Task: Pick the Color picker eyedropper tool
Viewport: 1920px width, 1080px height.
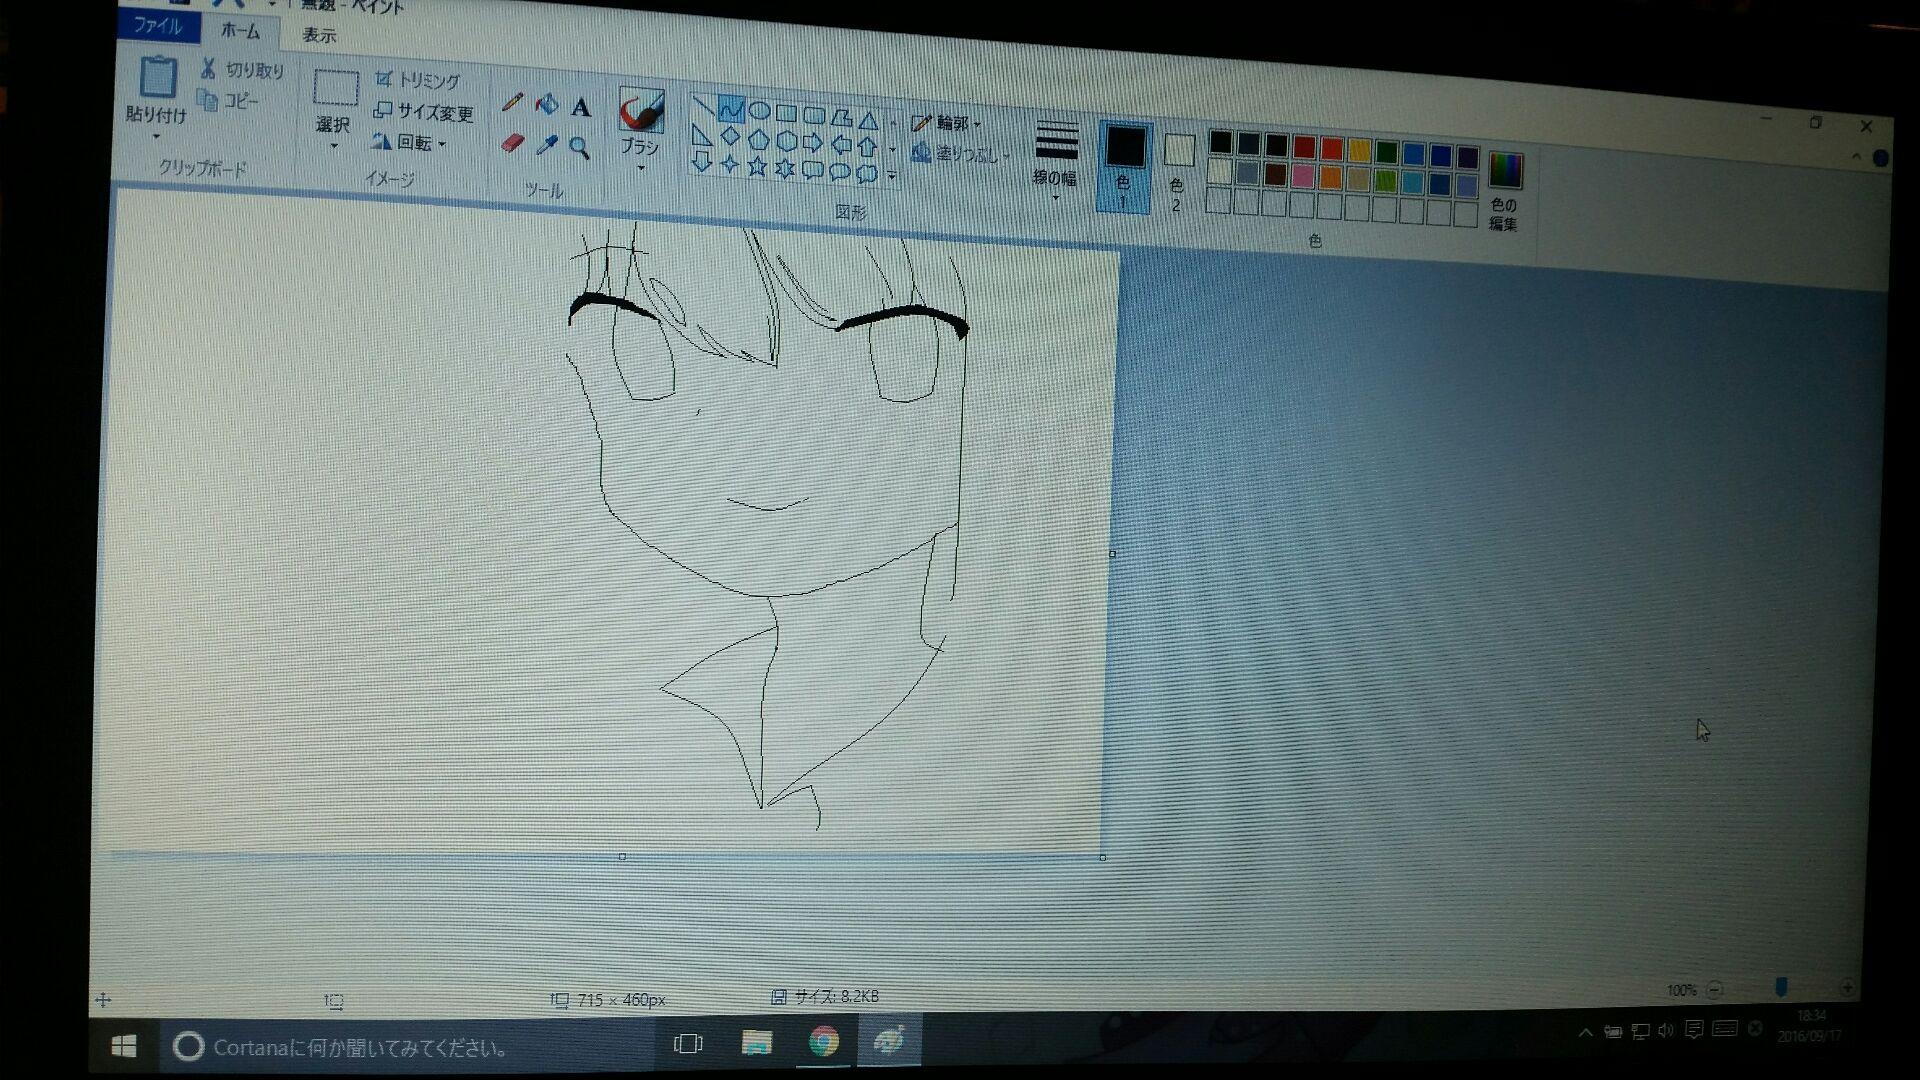Action: tap(546, 146)
